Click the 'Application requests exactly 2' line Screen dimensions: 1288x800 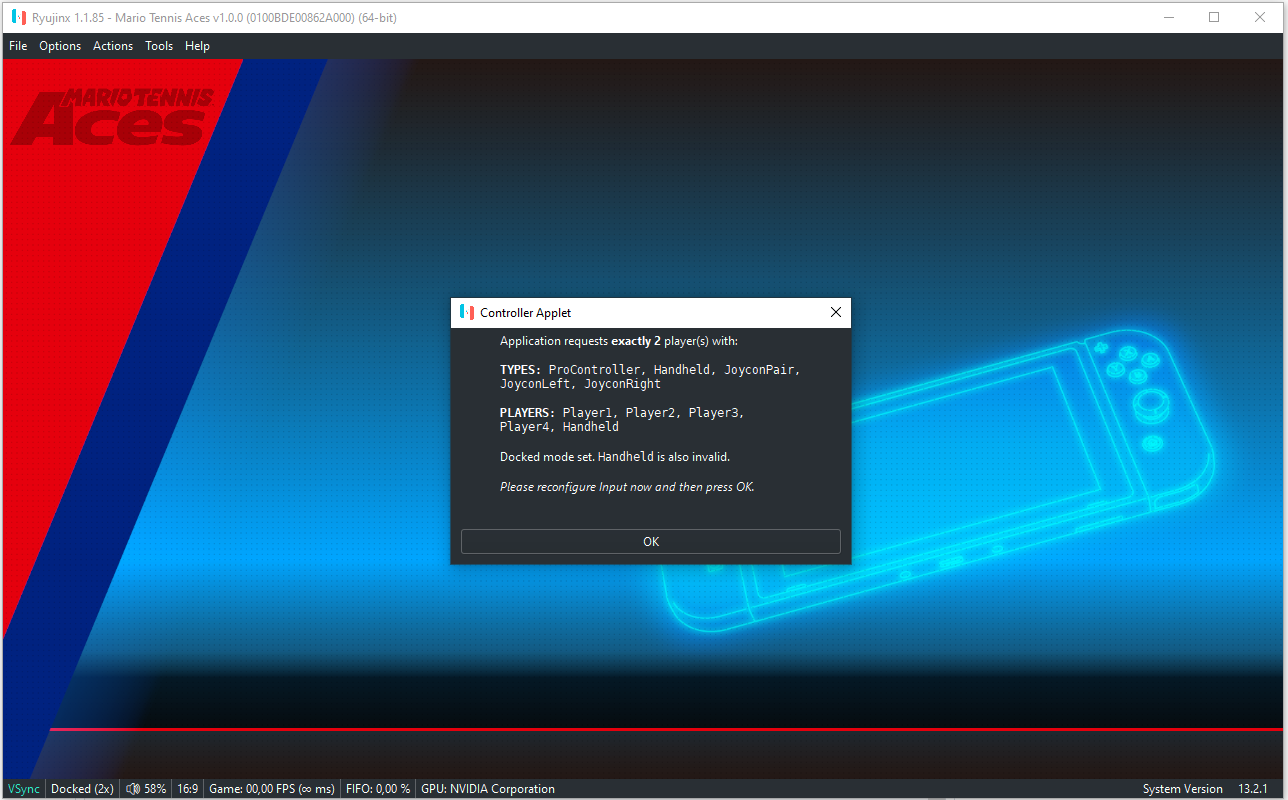(x=619, y=342)
